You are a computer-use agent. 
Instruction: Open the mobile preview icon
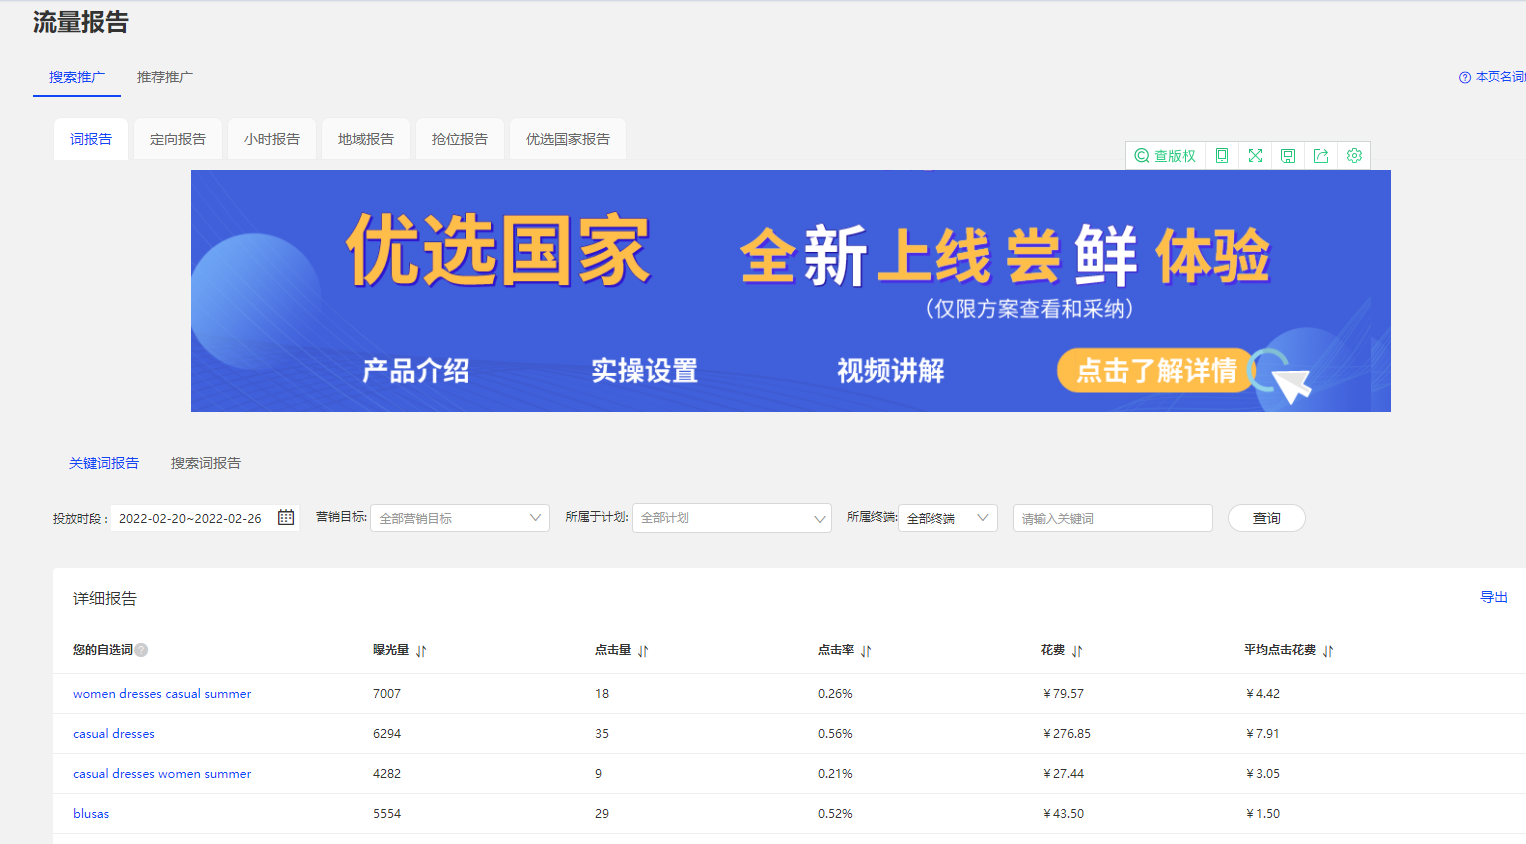[x=1221, y=155]
